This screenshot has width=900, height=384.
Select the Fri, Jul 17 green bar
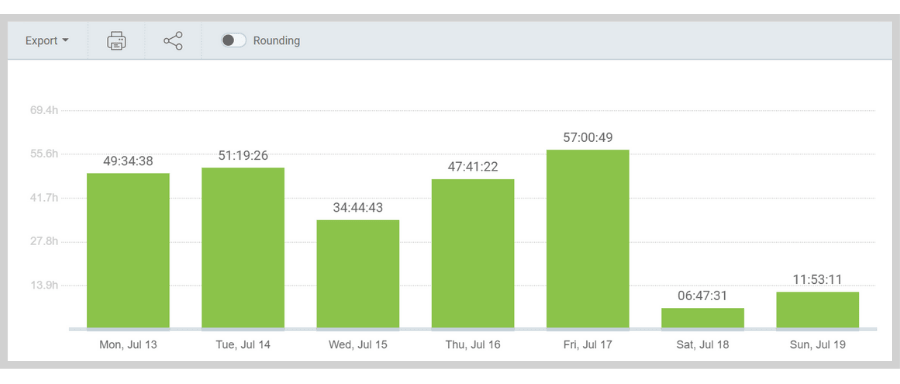click(588, 239)
